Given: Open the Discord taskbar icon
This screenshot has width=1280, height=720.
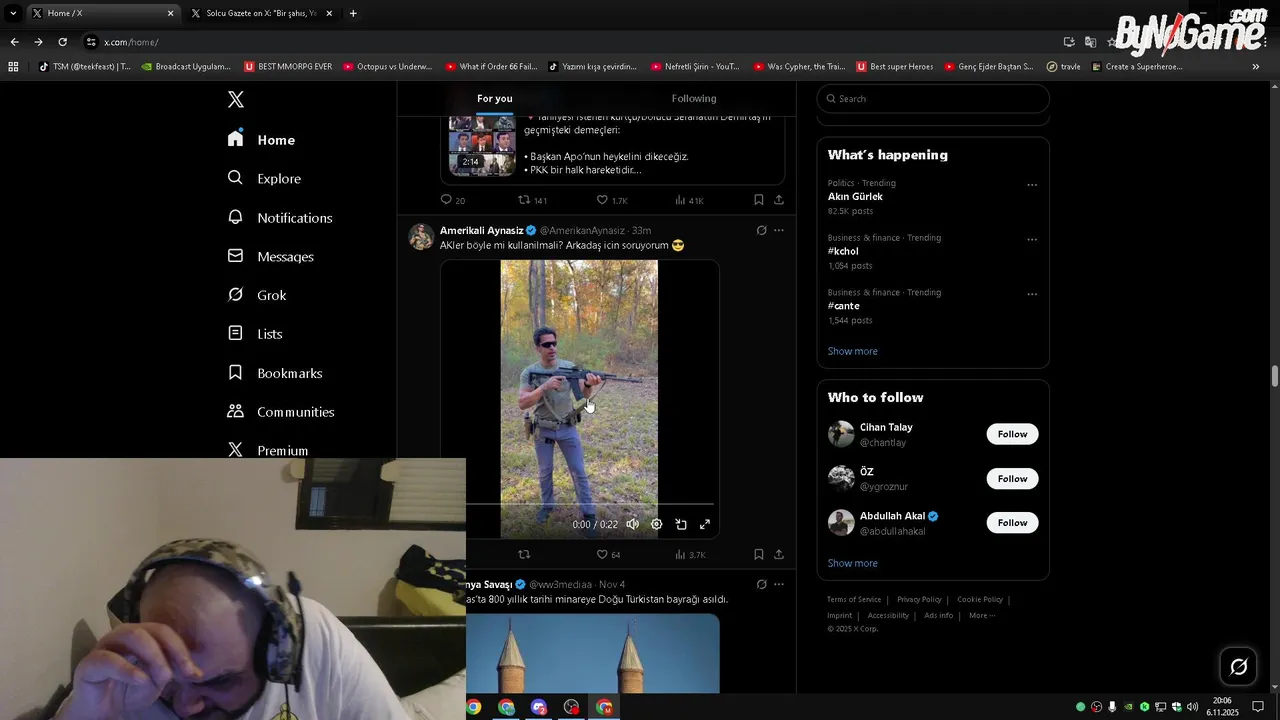Looking at the screenshot, I should tap(539, 707).
